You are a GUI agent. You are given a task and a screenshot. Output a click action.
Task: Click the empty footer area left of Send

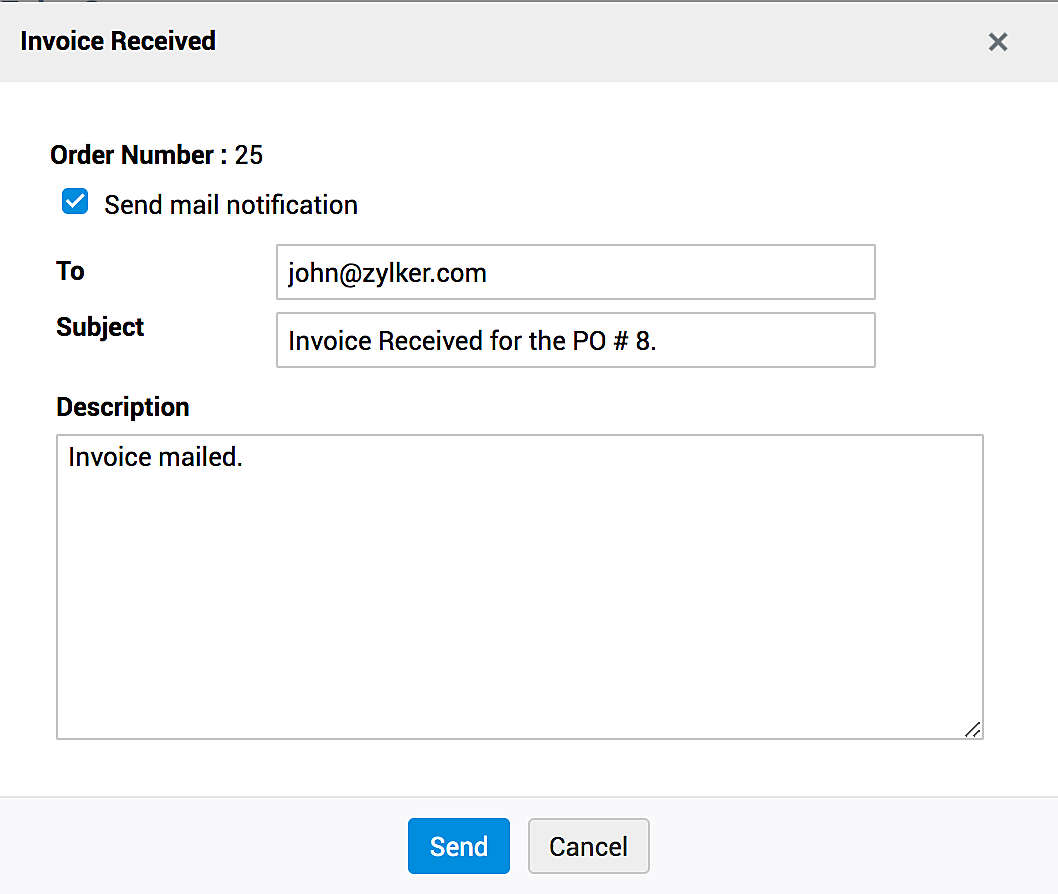click(200, 846)
